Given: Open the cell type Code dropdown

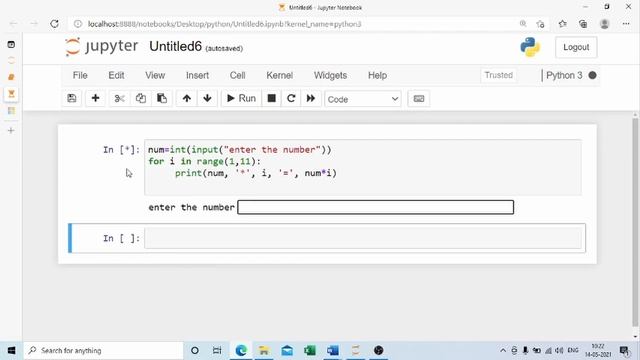Looking at the screenshot, I should pyautogui.click(x=363, y=99).
